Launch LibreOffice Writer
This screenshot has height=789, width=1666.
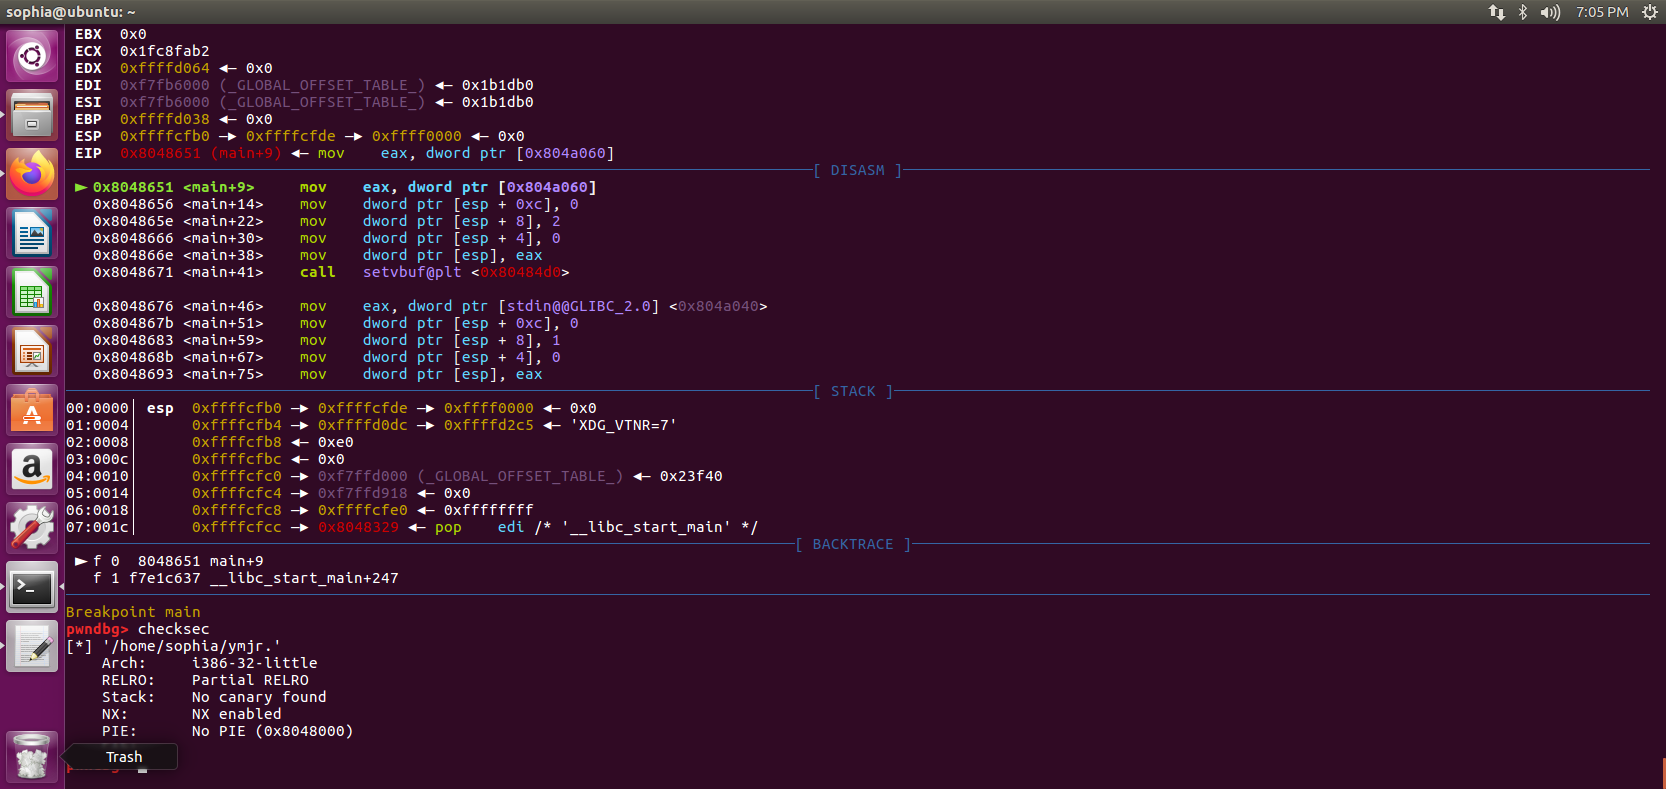[x=32, y=234]
